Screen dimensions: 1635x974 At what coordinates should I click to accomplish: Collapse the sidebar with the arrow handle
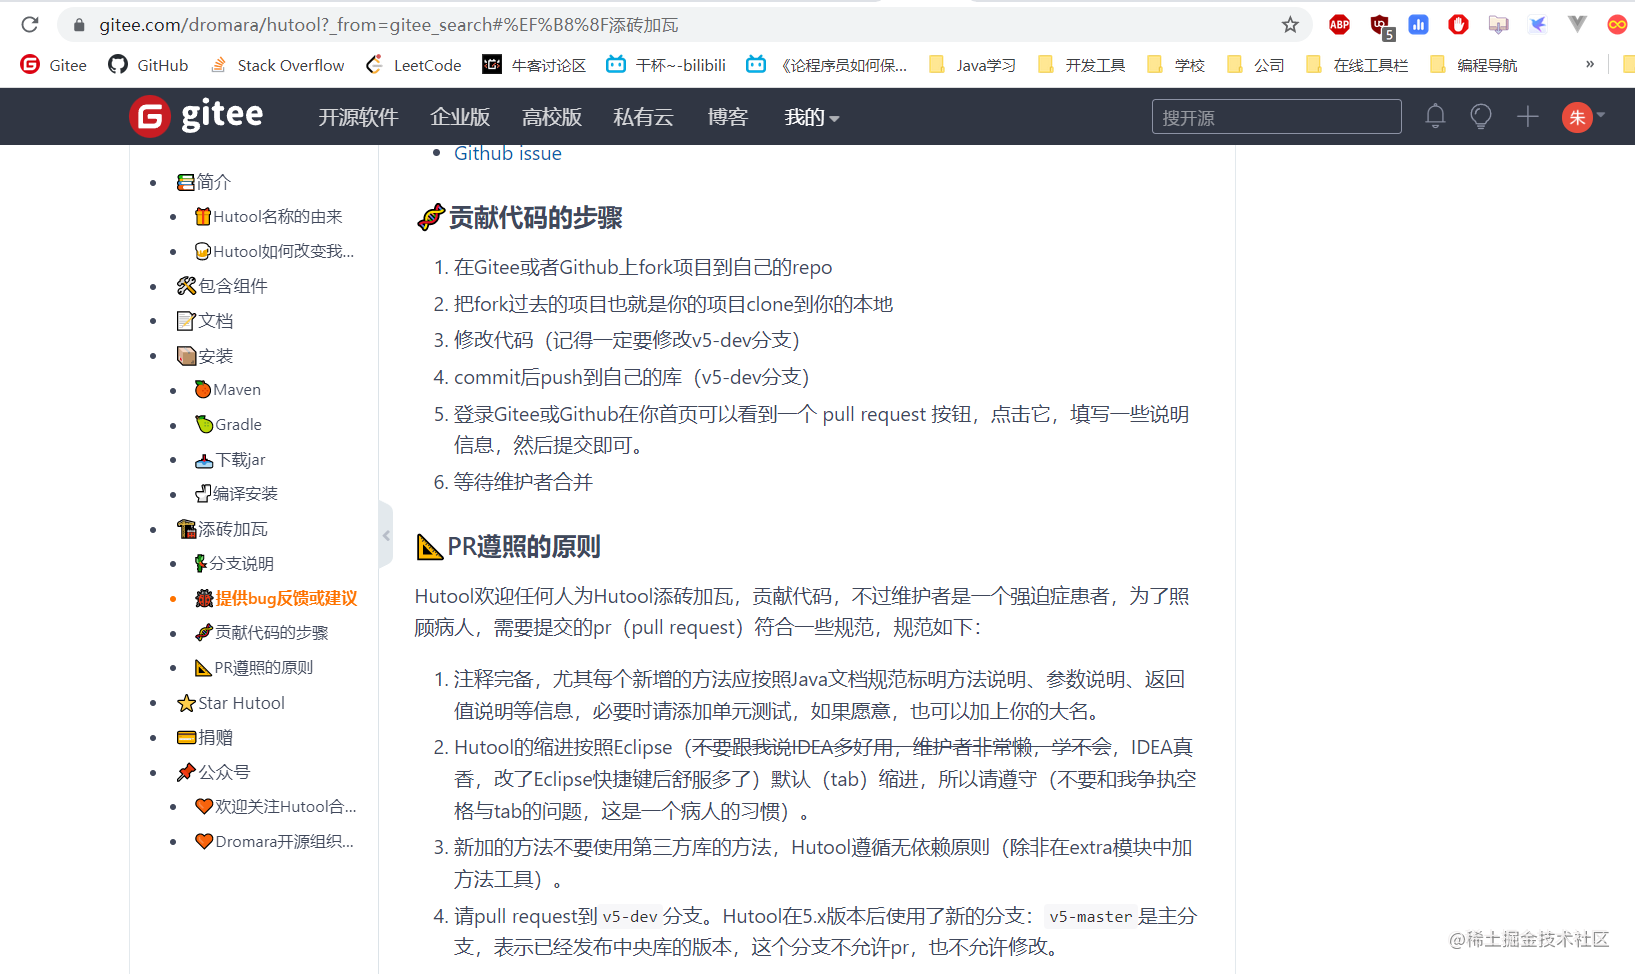click(x=386, y=535)
